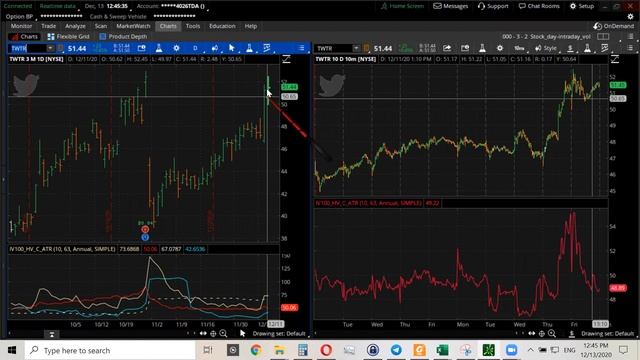Screen dimensions: 640x360
Task: Toggle left chart drawing line tool icon
Action: (x=286, y=59)
